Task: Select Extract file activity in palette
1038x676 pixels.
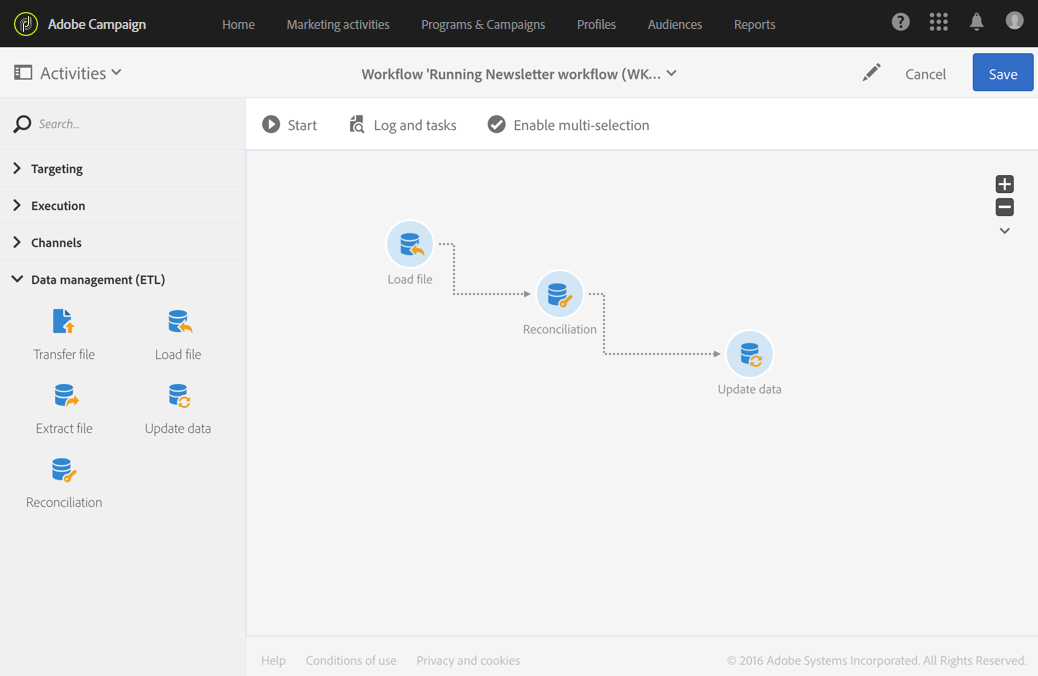Action: [x=64, y=409]
